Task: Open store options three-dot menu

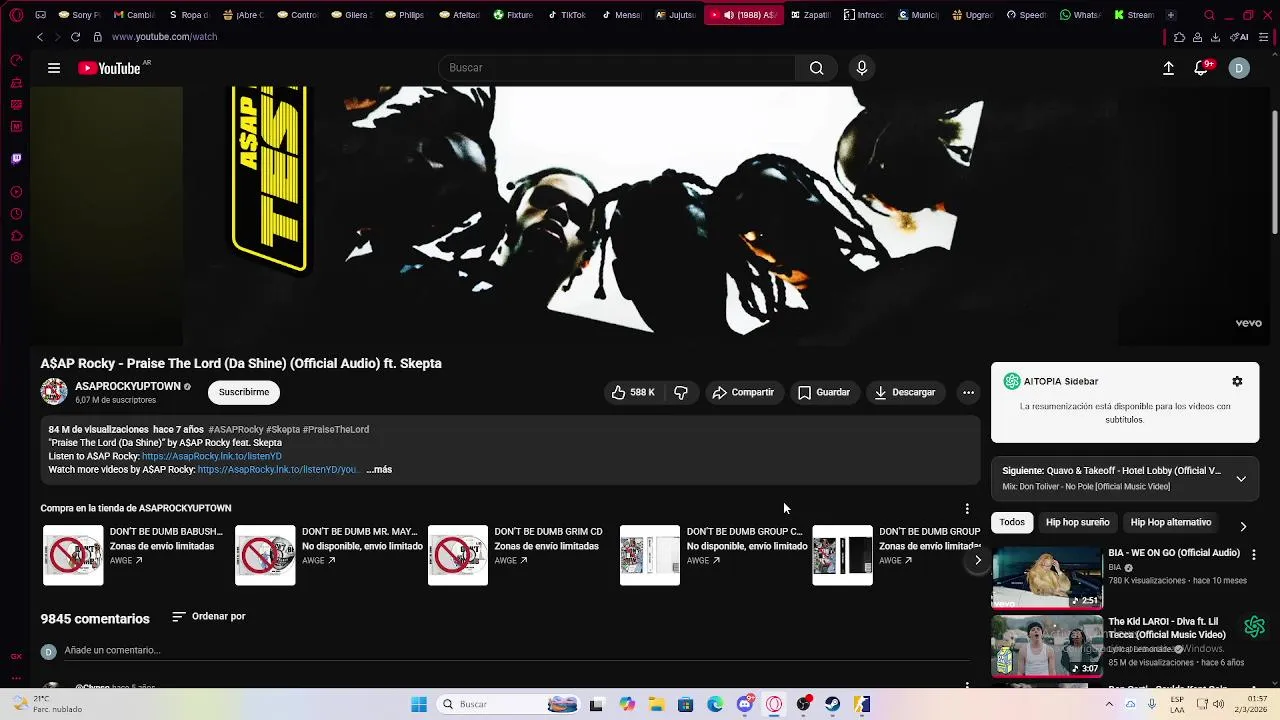Action: pyautogui.click(x=967, y=509)
